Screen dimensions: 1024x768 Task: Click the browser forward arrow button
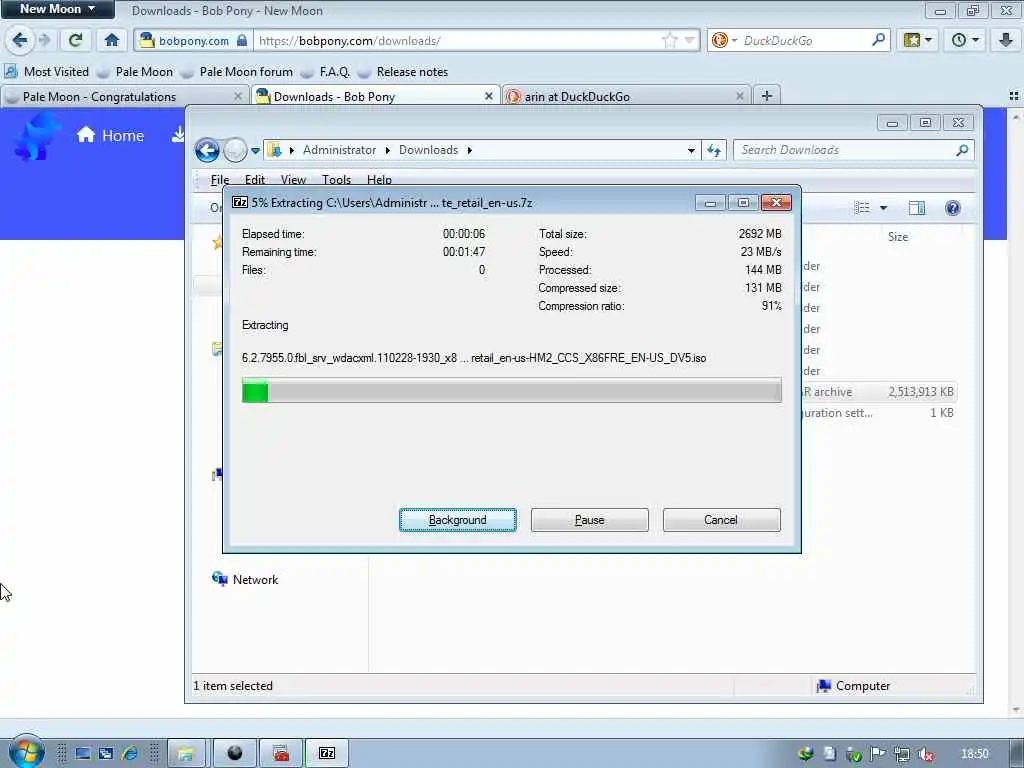(x=44, y=40)
